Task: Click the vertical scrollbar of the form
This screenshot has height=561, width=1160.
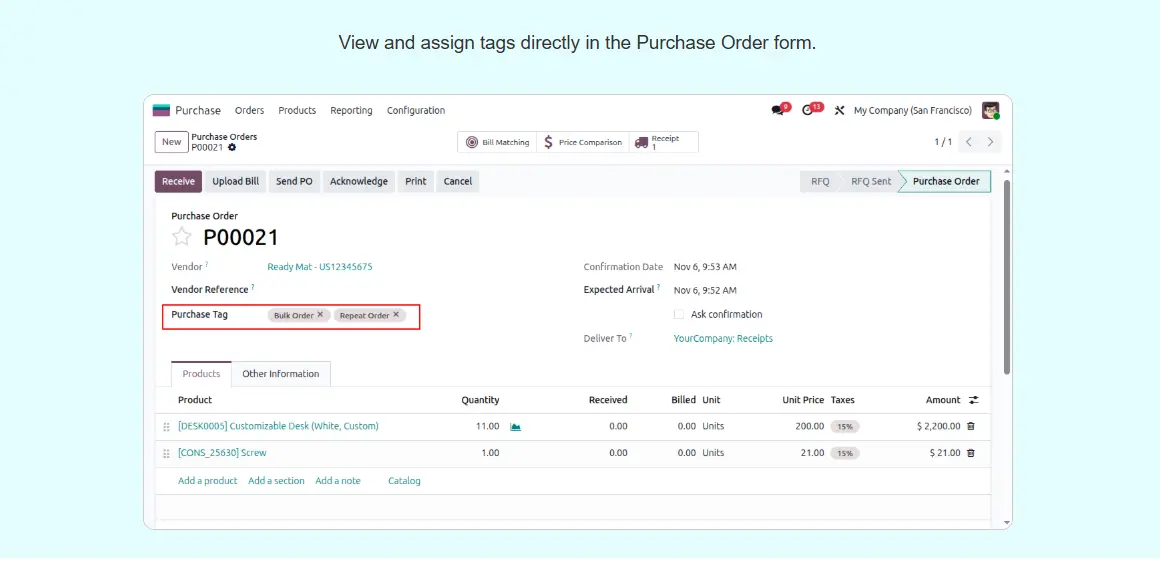Action: click(x=1006, y=280)
